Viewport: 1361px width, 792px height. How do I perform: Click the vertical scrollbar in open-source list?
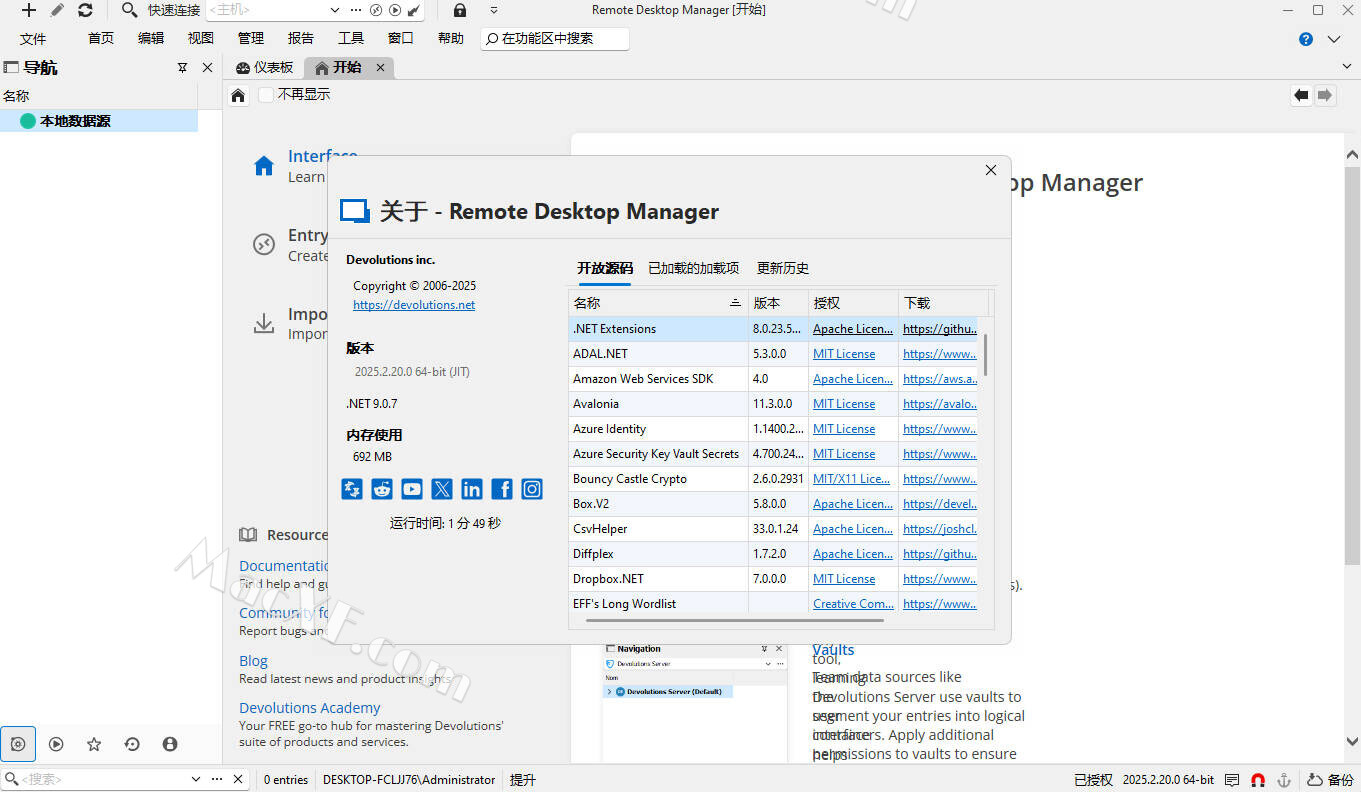pyautogui.click(x=985, y=355)
